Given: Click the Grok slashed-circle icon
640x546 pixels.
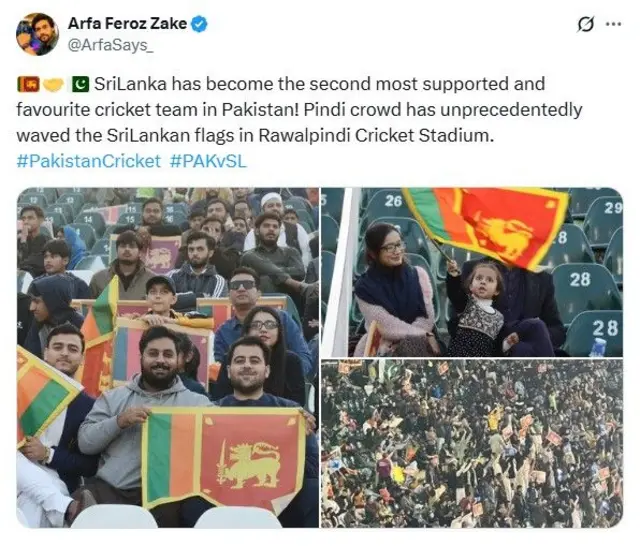Looking at the screenshot, I should click(585, 24).
